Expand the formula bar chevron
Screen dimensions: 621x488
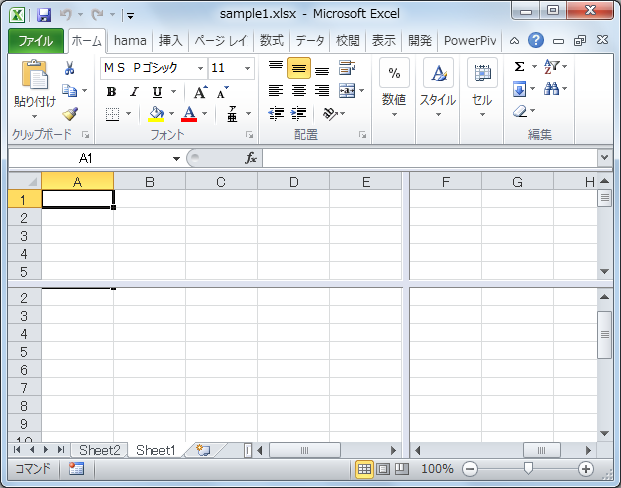(x=604, y=158)
